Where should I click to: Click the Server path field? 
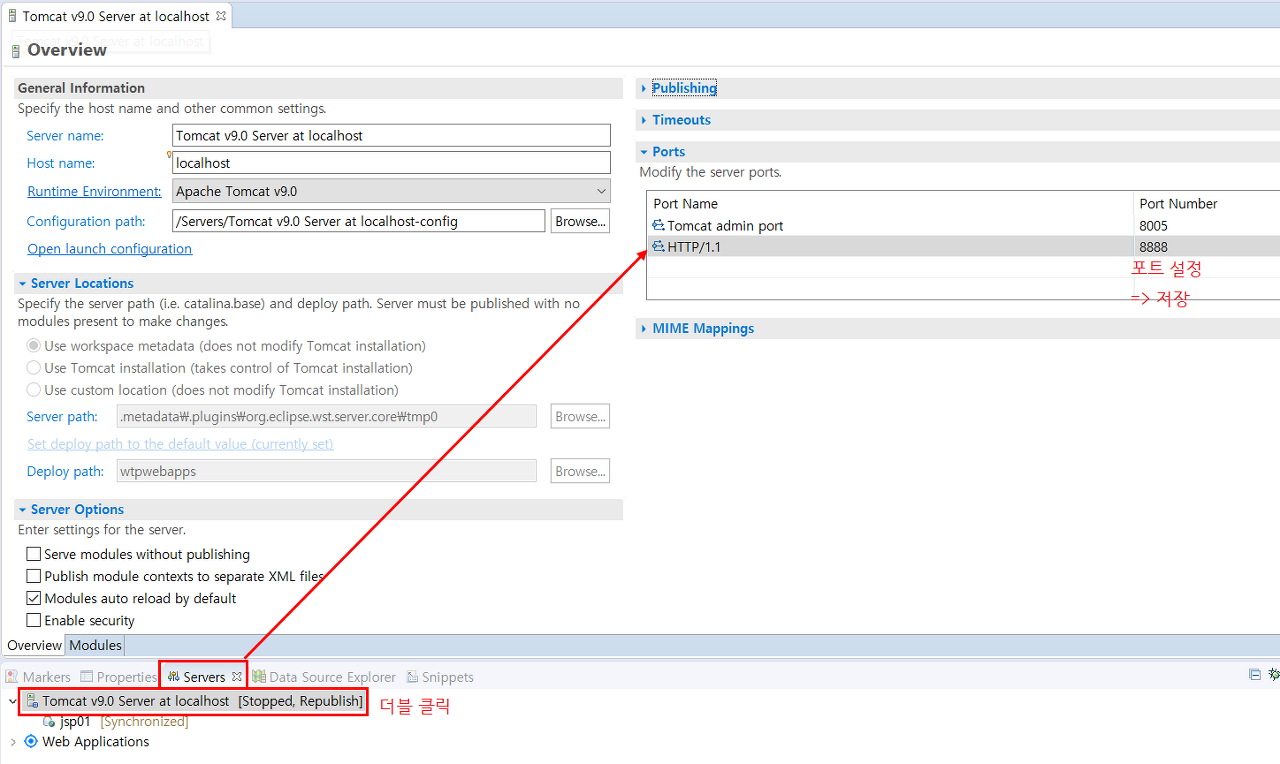pyautogui.click(x=327, y=416)
